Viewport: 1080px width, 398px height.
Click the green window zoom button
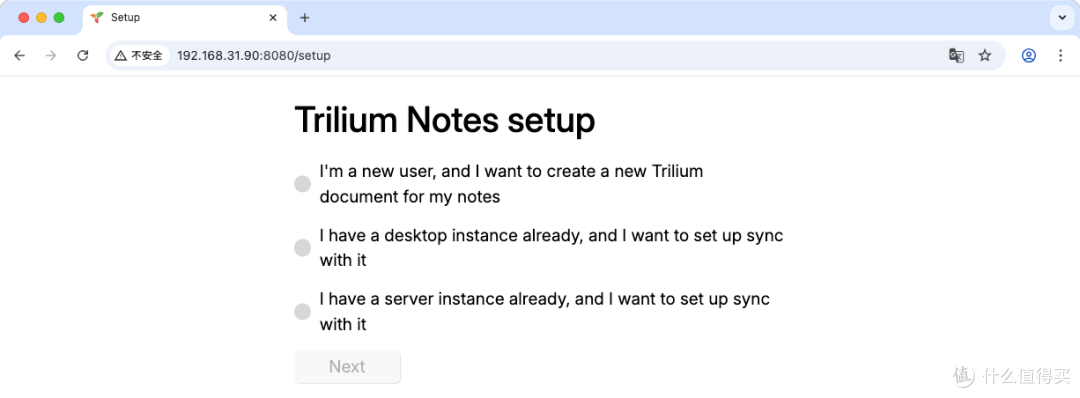point(59,18)
